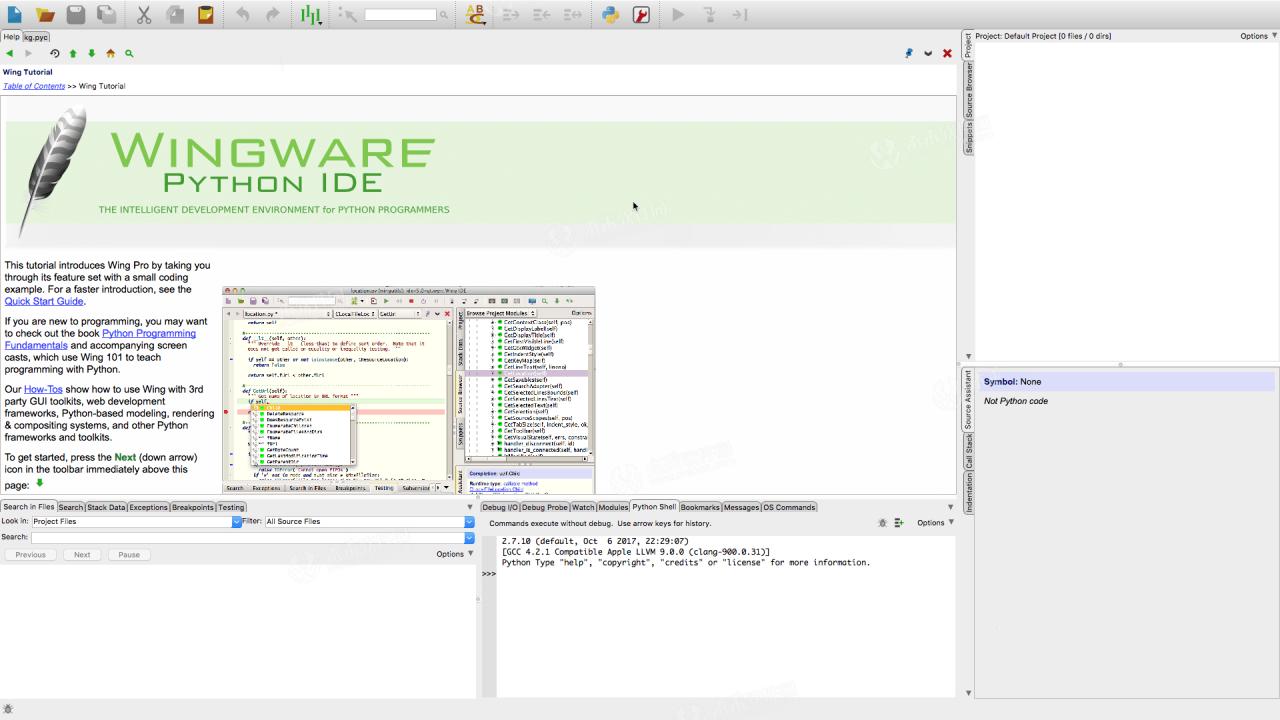This screenshot has width=1280, height=720.
Task: Switch to the Help editor tab
Action: pyautogui.click(x=11, y=37)
